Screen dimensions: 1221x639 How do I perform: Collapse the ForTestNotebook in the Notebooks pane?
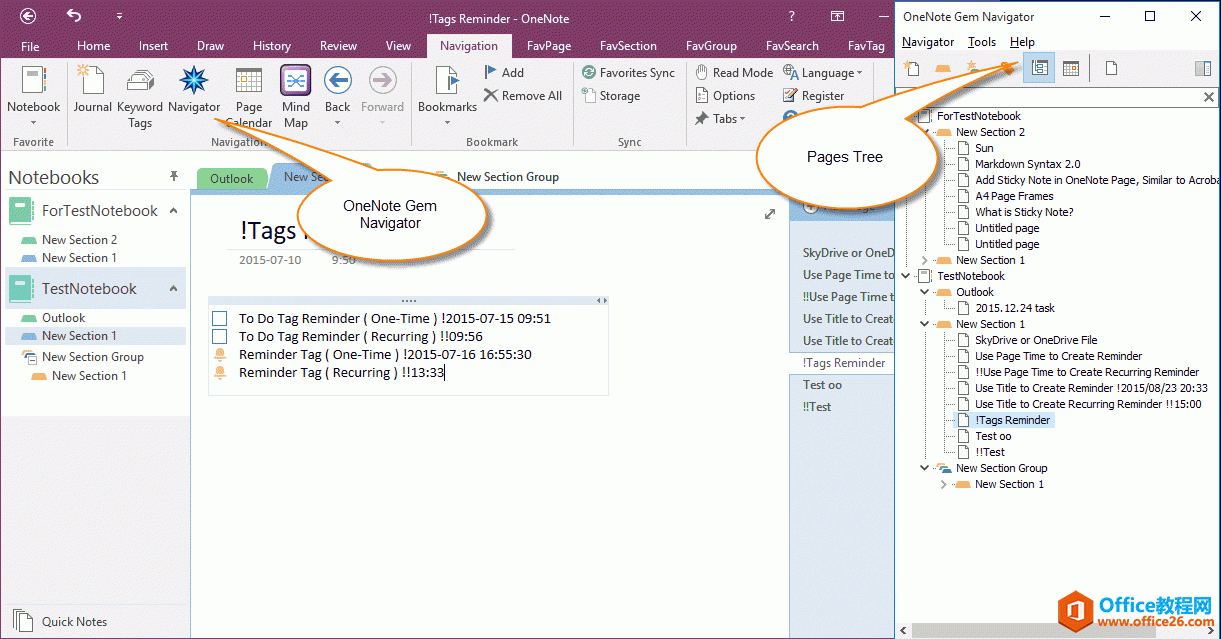[x=172, y=211]
